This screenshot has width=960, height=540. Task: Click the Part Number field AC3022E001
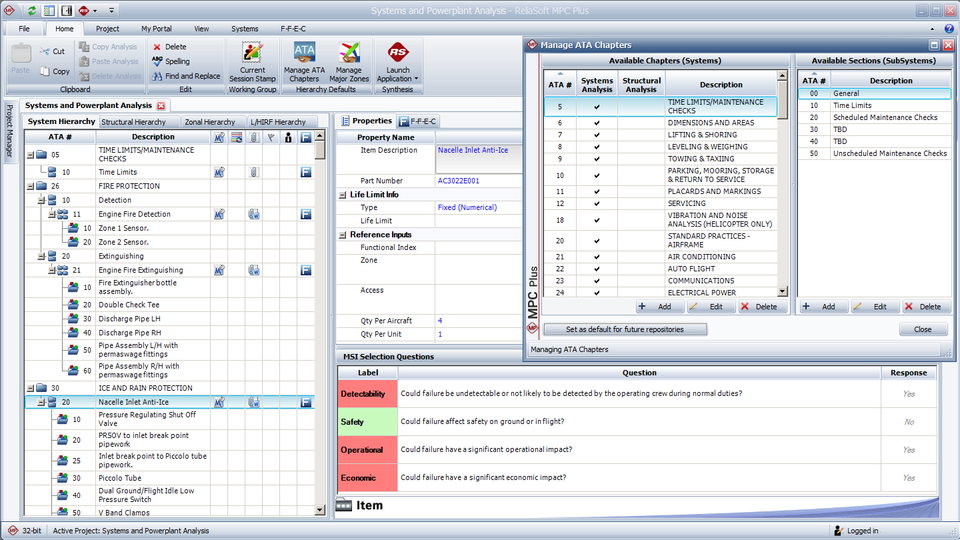[x=479, y=181]
